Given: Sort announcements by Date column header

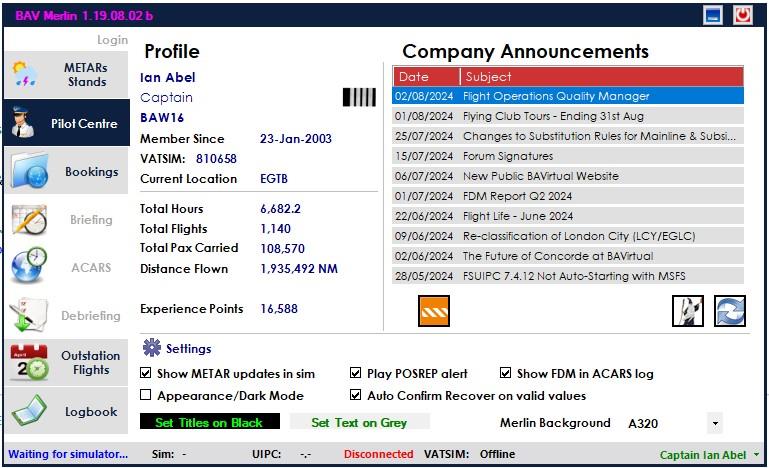Looking at the screenshot, I should [426, 77].
